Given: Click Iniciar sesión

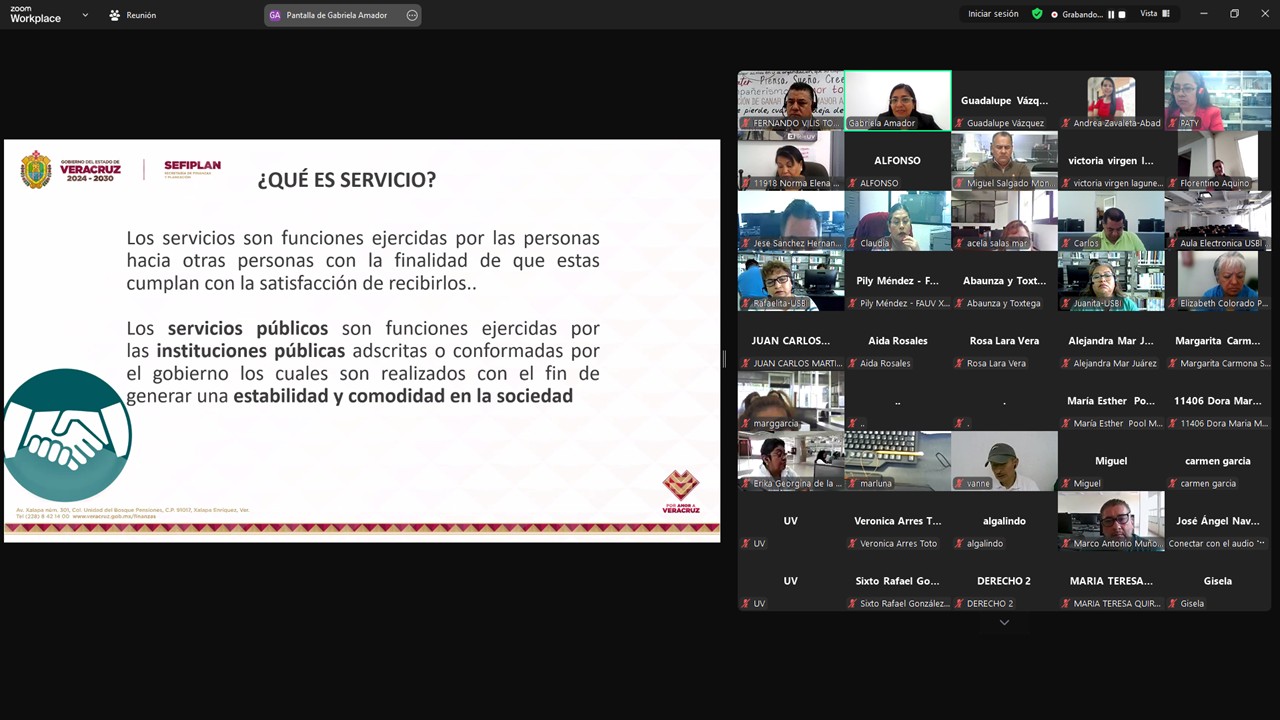Looking at the screenshot, I should tap(993, 14).
